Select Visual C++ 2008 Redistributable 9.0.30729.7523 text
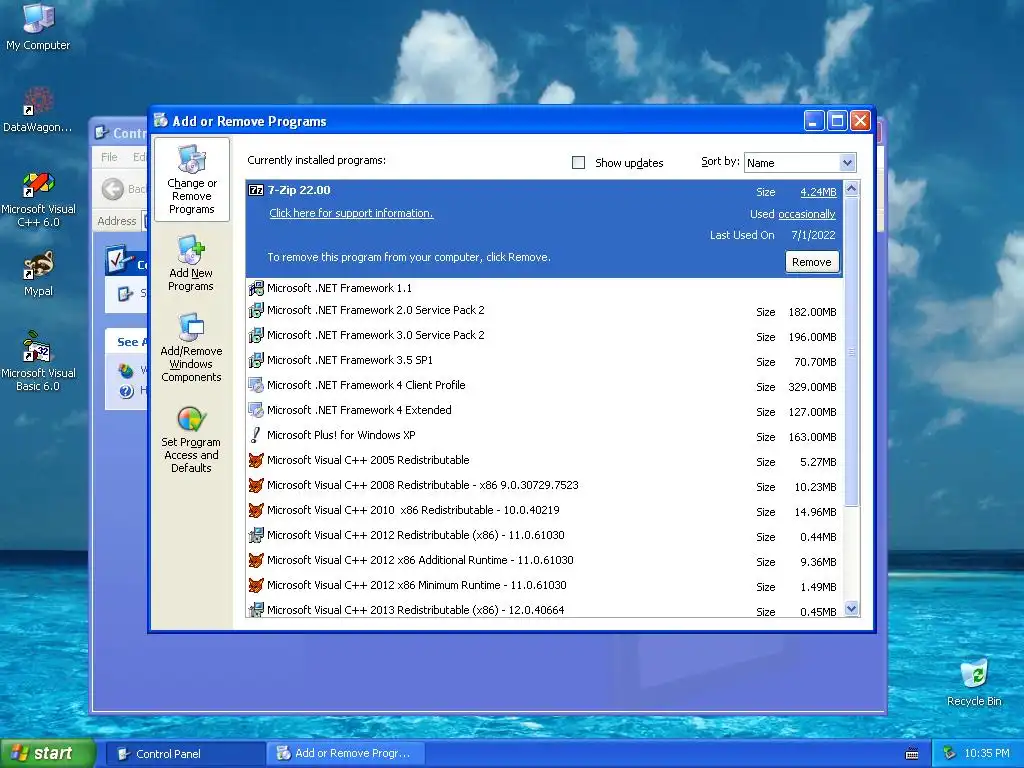Screen dimensions: 1024x768 [x=423, y=485]
